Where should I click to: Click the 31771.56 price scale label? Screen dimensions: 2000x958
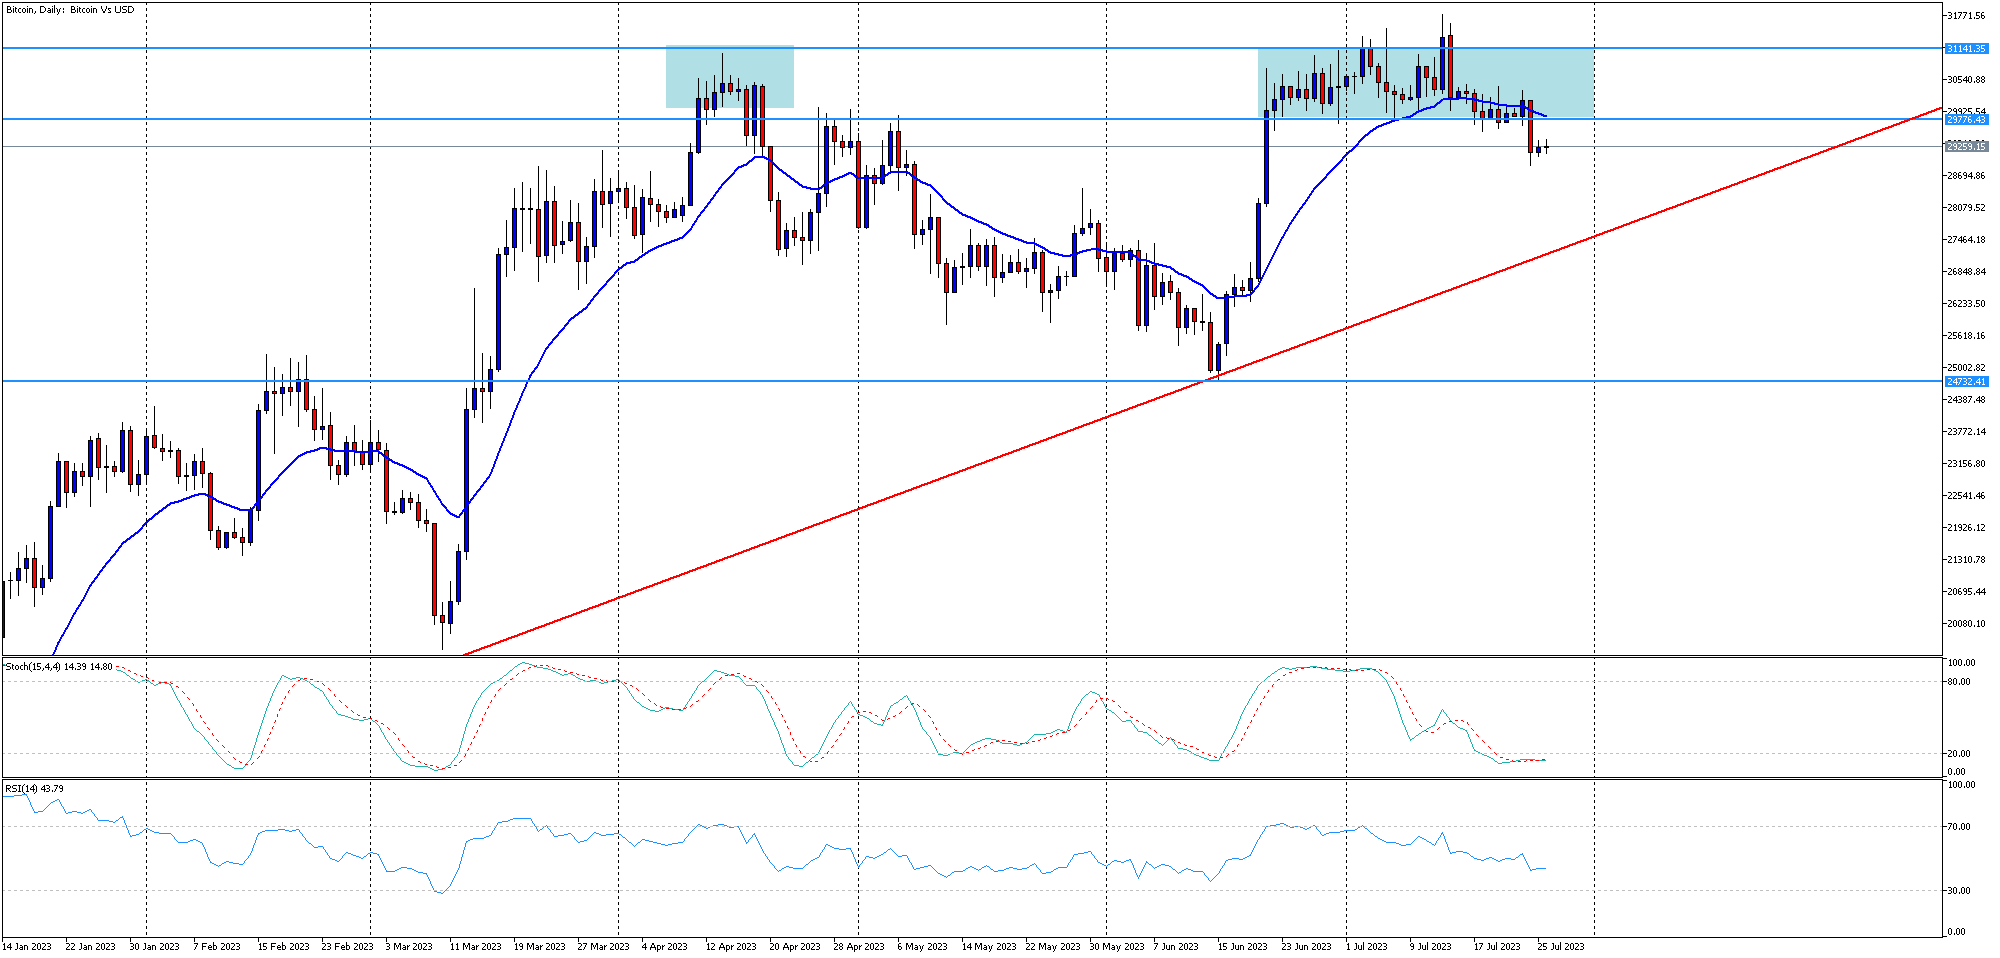click(x=1966, y=16)
